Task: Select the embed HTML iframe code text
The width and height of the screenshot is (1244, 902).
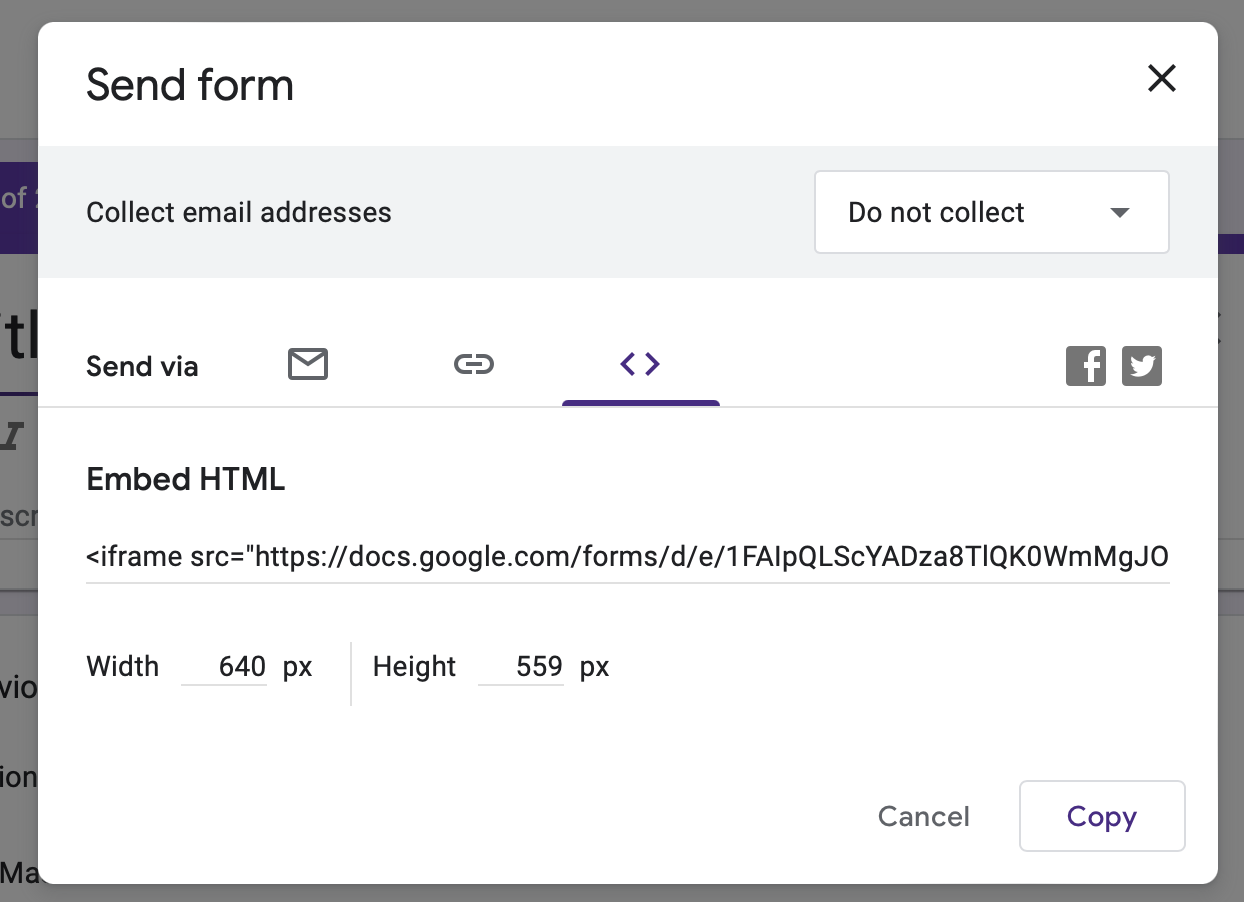Action: coord(627,557)
